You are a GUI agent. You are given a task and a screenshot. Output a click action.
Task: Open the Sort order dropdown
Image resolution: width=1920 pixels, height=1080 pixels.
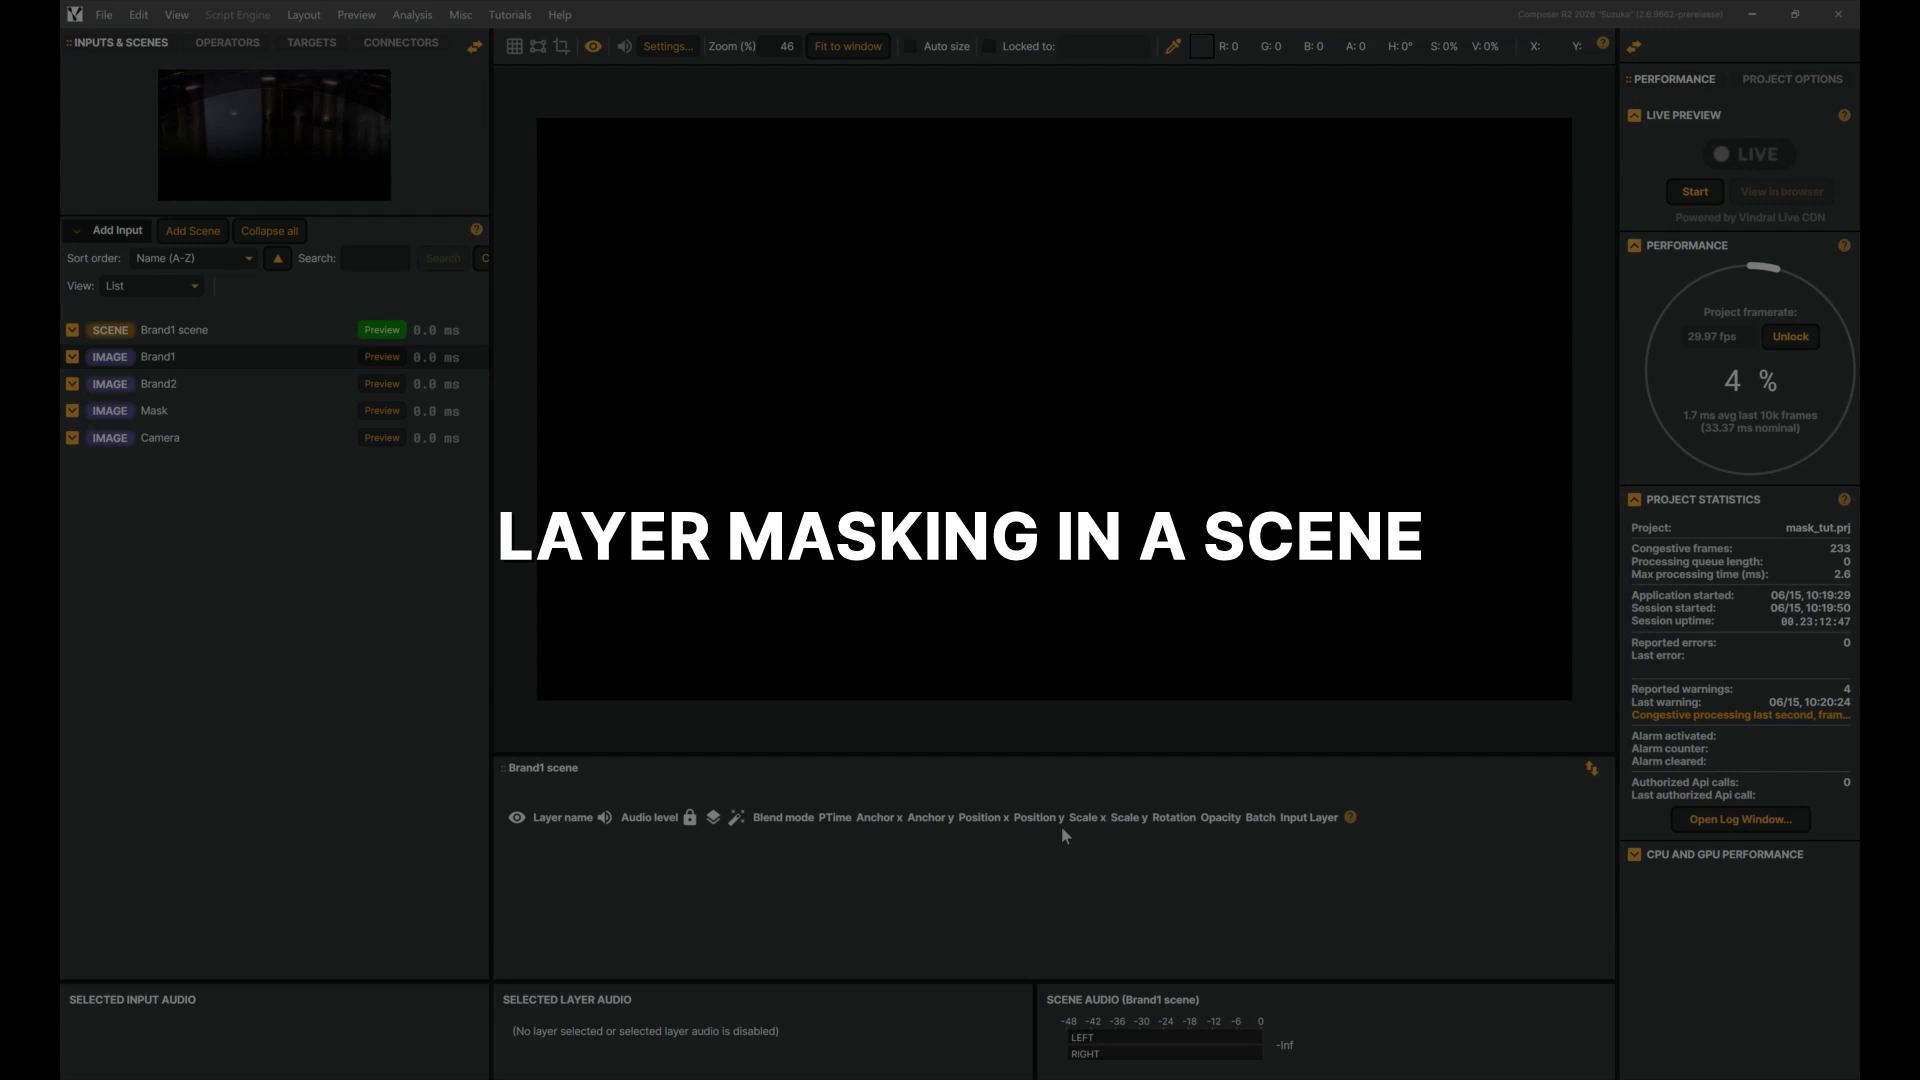coord(194,259)
